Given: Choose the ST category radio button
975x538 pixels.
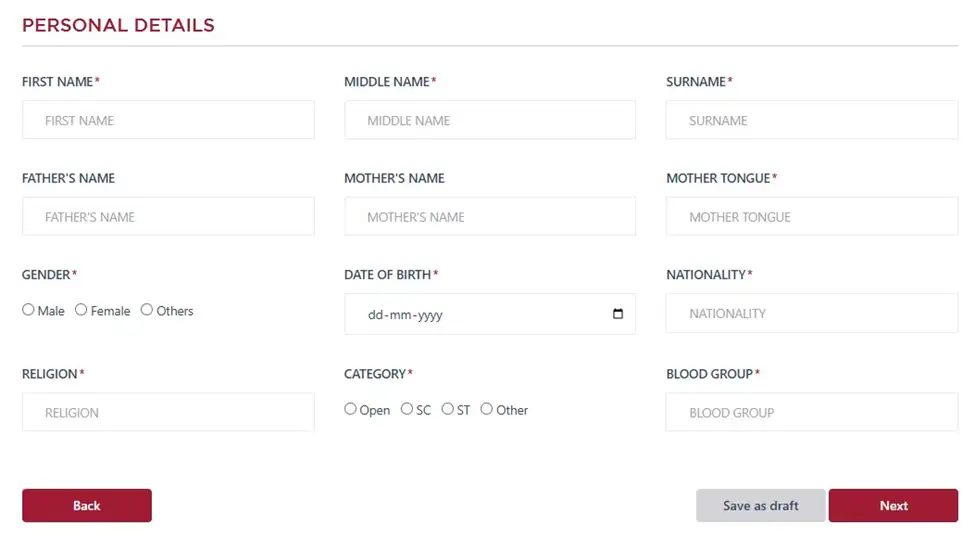Looking at the screenshot, I should (x=447, y=409).
